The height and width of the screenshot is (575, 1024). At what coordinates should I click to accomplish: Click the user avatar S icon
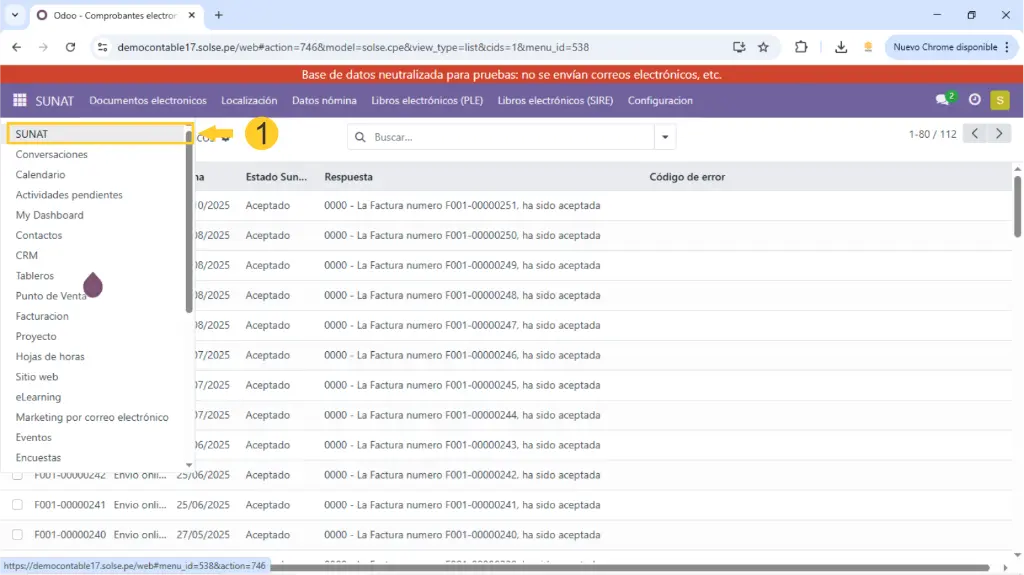click(x=999, y=100)
